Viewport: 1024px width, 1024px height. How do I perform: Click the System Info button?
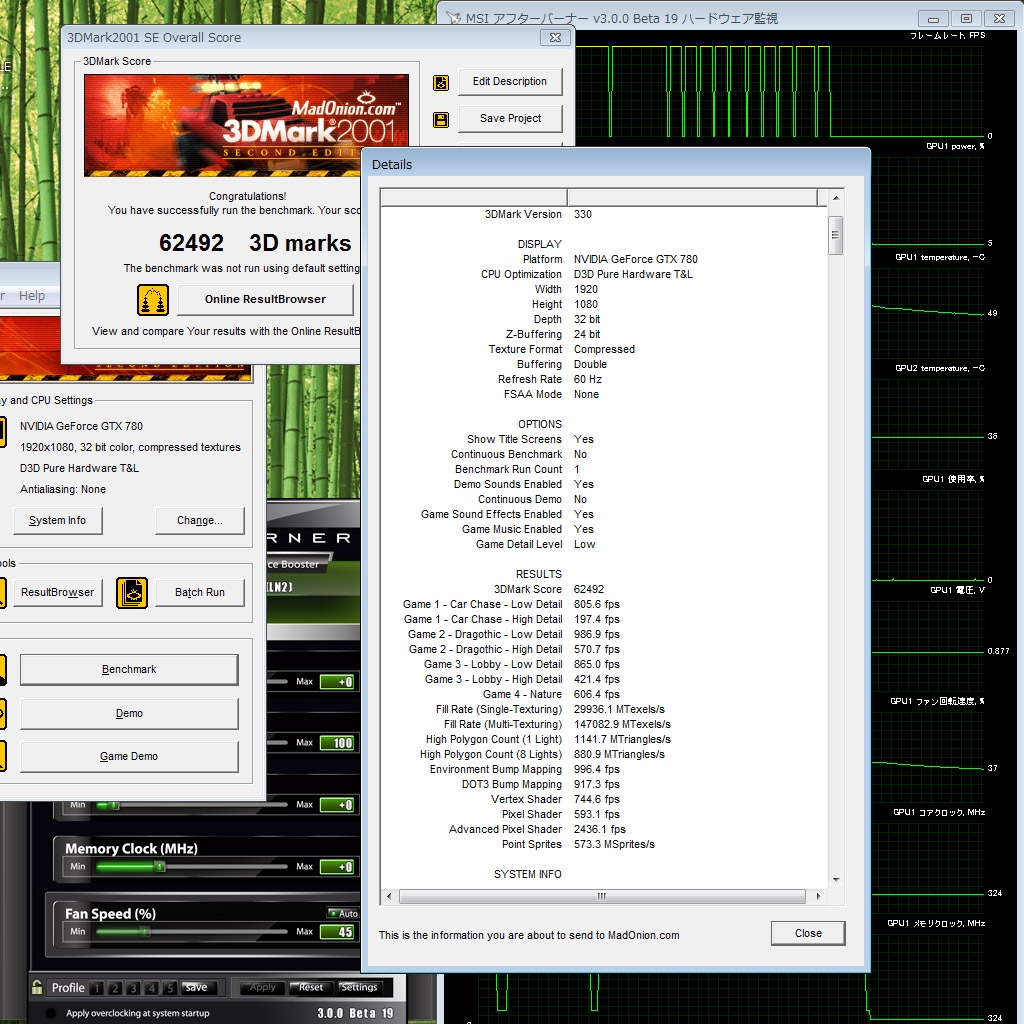coord(57,520)
